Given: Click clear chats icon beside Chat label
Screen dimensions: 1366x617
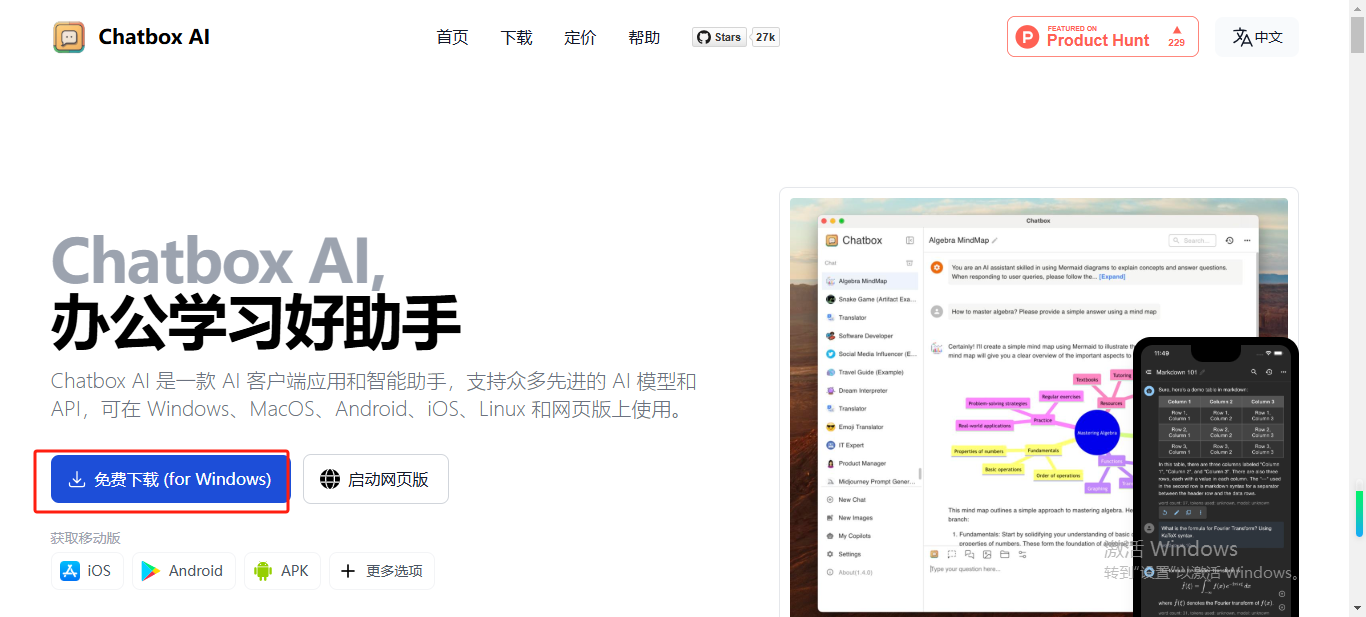Looking at the screenshot, I should (x=910, y=263).
